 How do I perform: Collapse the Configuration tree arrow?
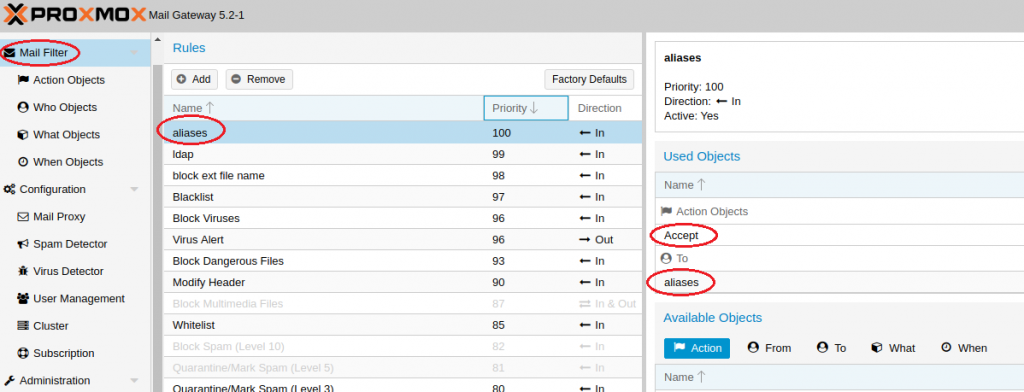tap(134, 189)
